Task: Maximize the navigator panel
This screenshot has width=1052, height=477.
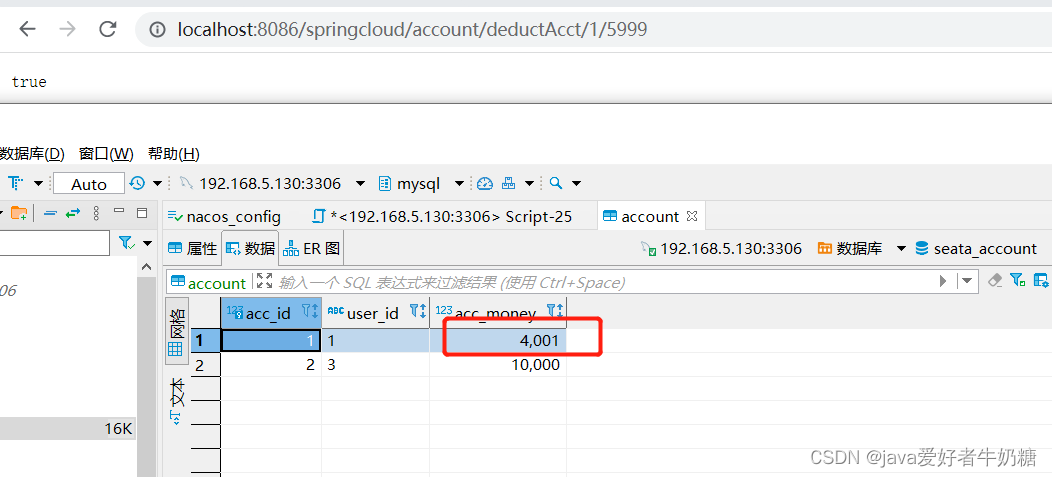Action: coord(142,213)
